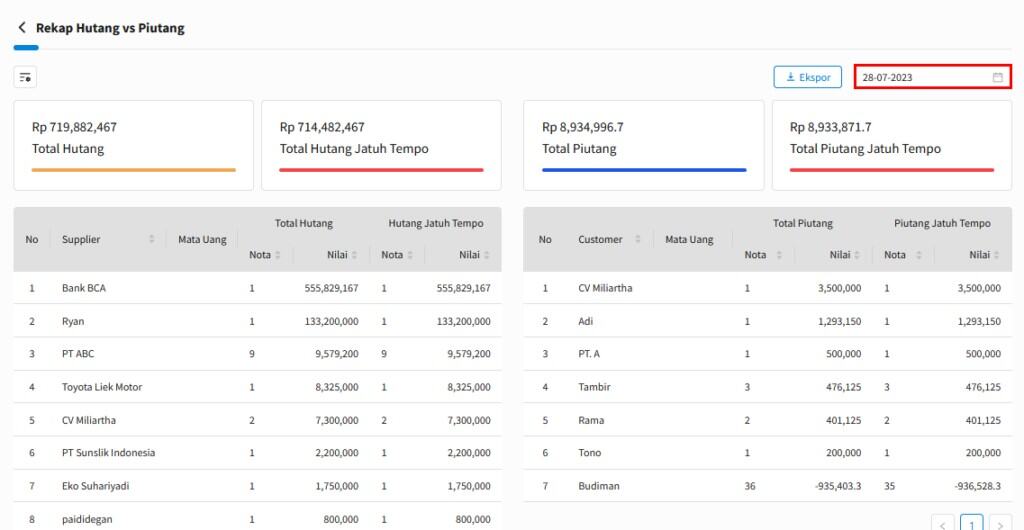Sort Total Piutang Nota column
Image resolution: width=1024 pixels, height=530 pixels.
[779, 255]
